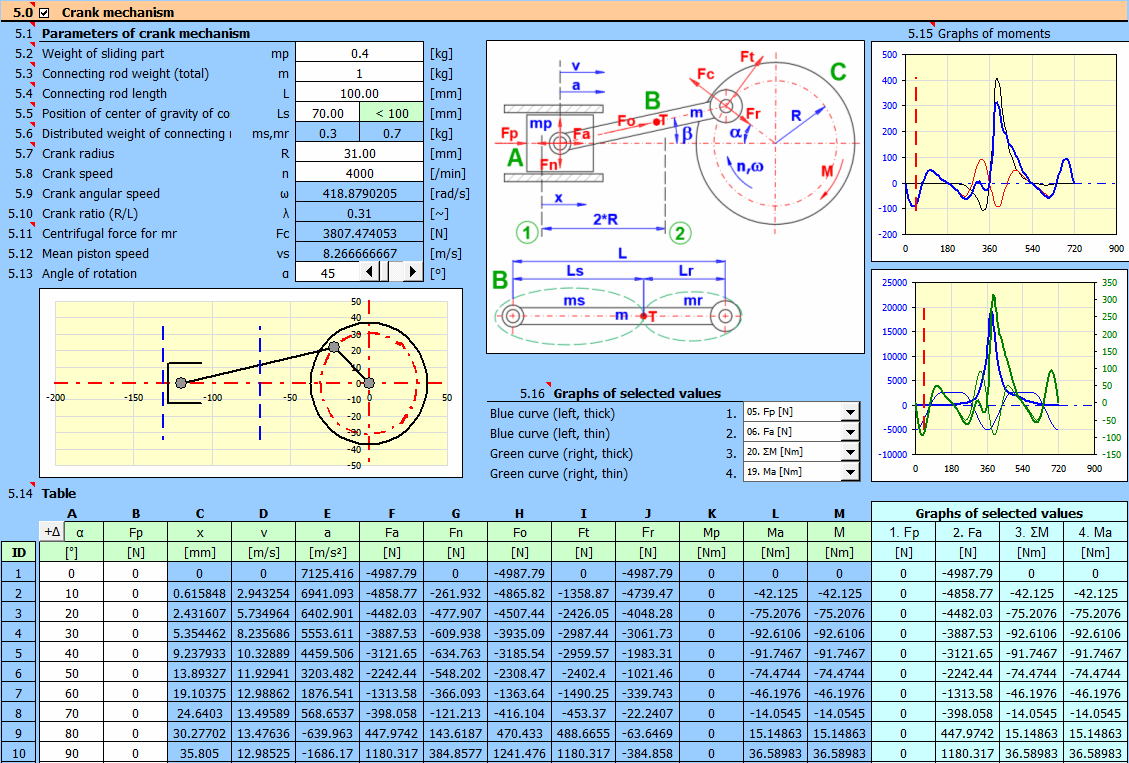Click the 'Crank speed' label

(73, 173)
